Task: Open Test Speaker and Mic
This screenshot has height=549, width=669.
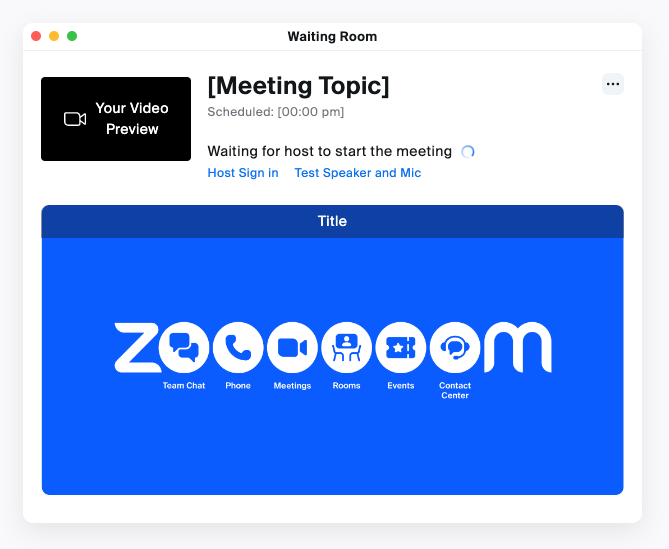Action: click(x=358, y=173)
